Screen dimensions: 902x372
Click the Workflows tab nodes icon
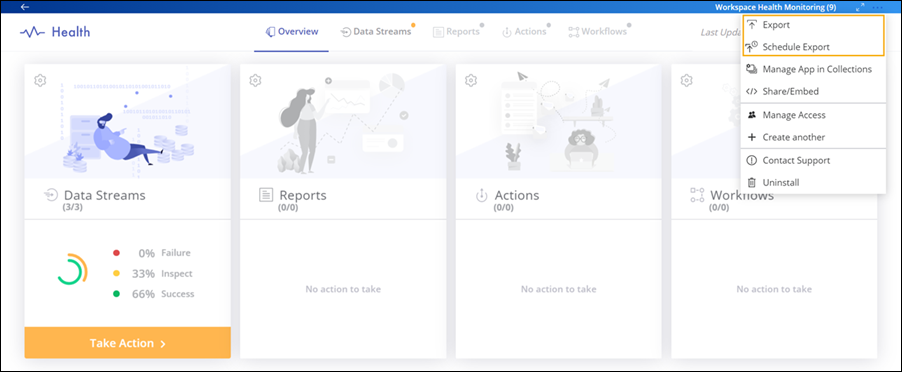(574, 32)
